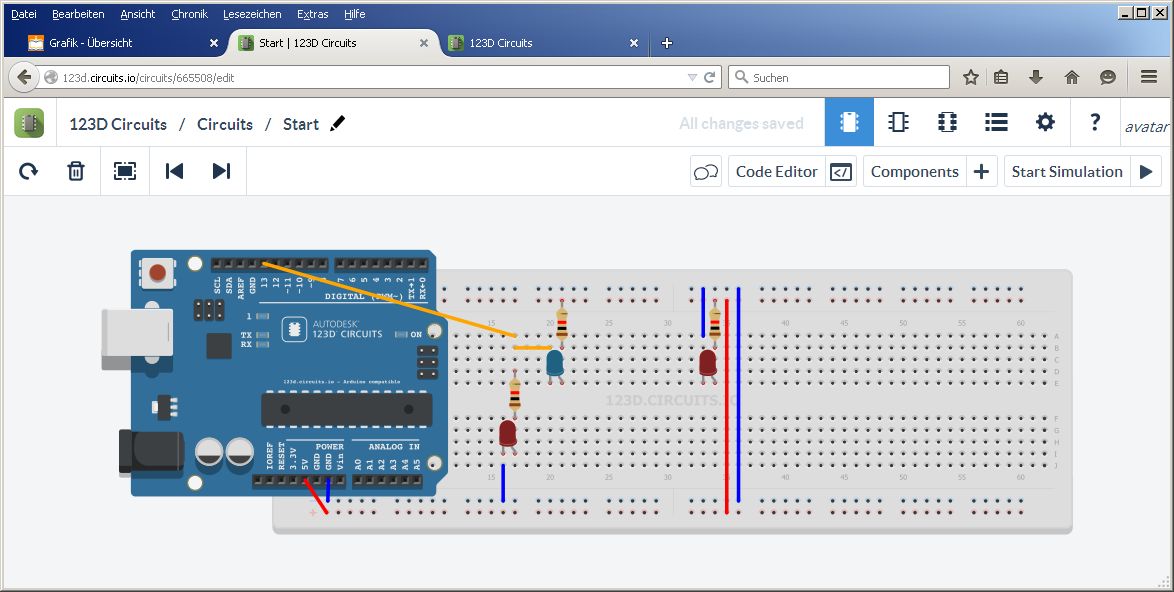The image size is (1174, 592).
Task: Show the bookmarks list icon
Action: click(1001, 77)
